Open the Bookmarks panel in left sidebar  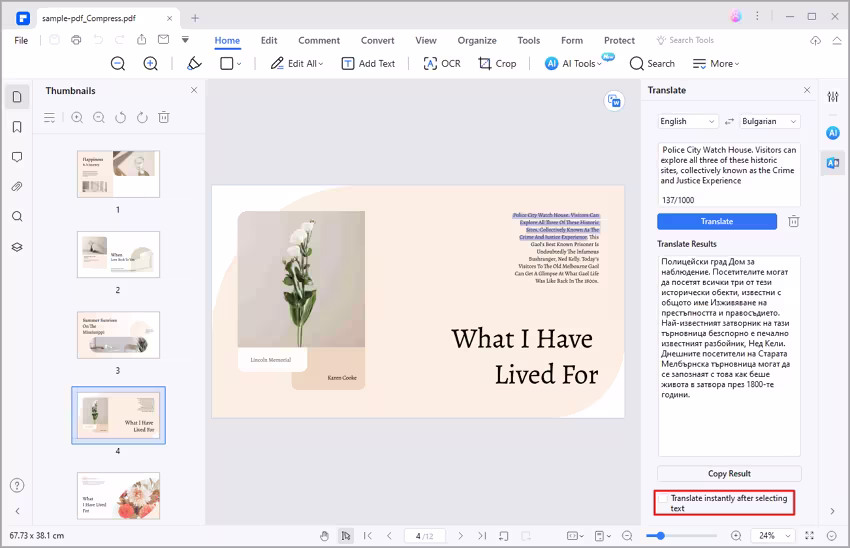[x=17, y=127]
